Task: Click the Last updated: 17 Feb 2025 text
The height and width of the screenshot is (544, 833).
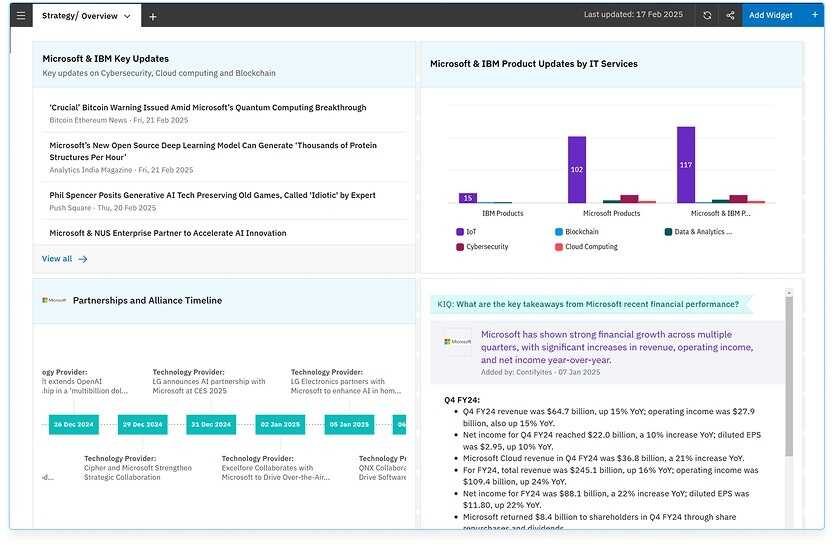Action: click(x=633, y=15)
